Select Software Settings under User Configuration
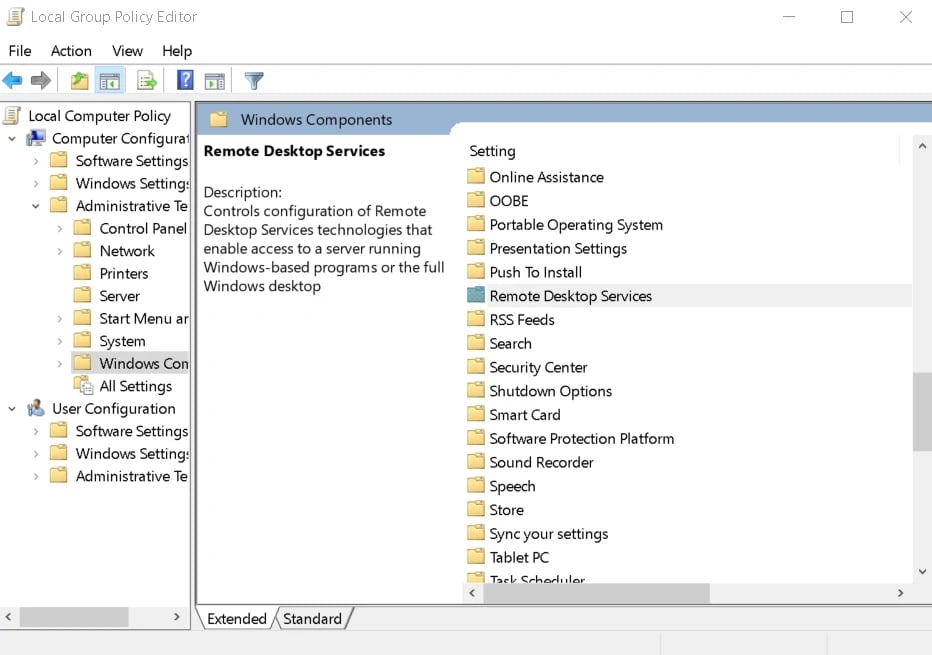Screen dimensions: 932x655 tap(131, 431)
